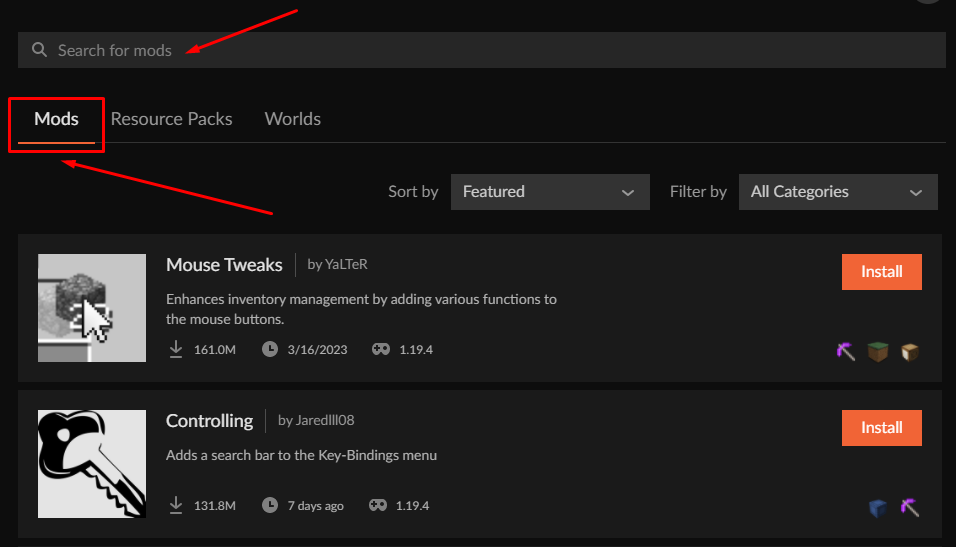Viewport: 956px width, 547px height.
Task: Click the clock date icon for Mouse Tweaks
Action: (x=269, y=349)
